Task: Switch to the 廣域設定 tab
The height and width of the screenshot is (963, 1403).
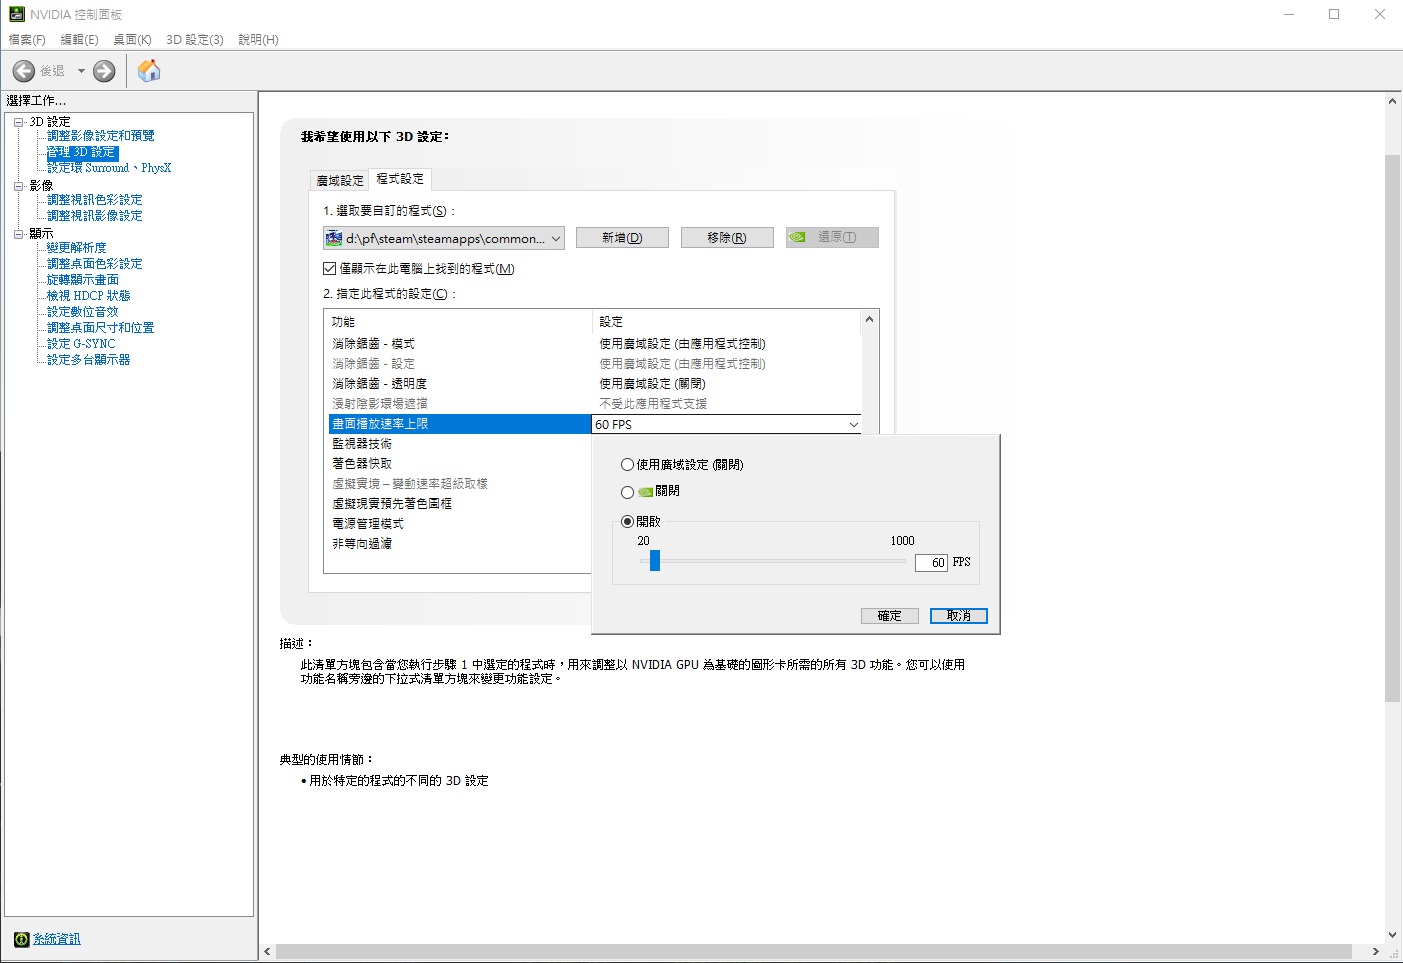Action: tap(340, 181)
